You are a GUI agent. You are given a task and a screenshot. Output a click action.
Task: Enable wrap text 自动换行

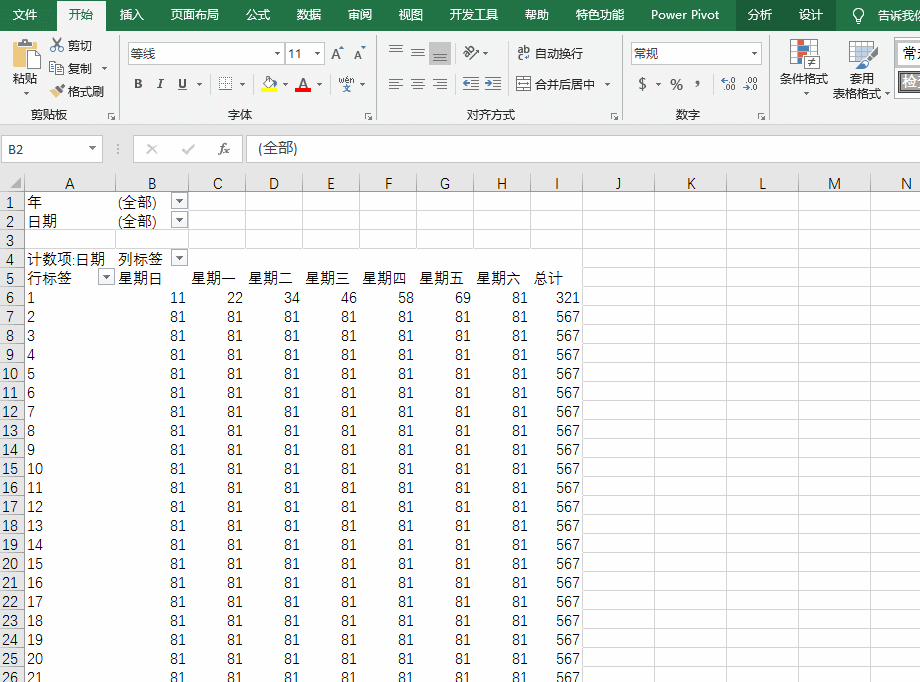pos(550,53)
